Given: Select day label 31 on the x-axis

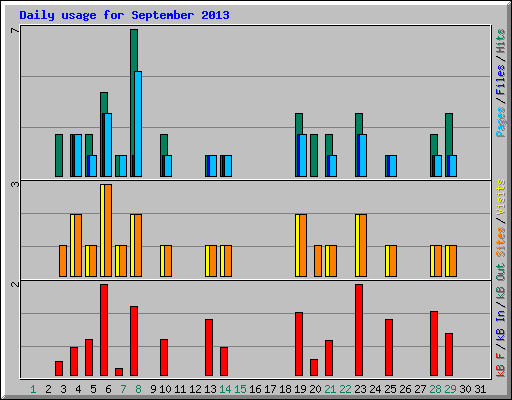Looking at the screenshot, I should (480, 389).
